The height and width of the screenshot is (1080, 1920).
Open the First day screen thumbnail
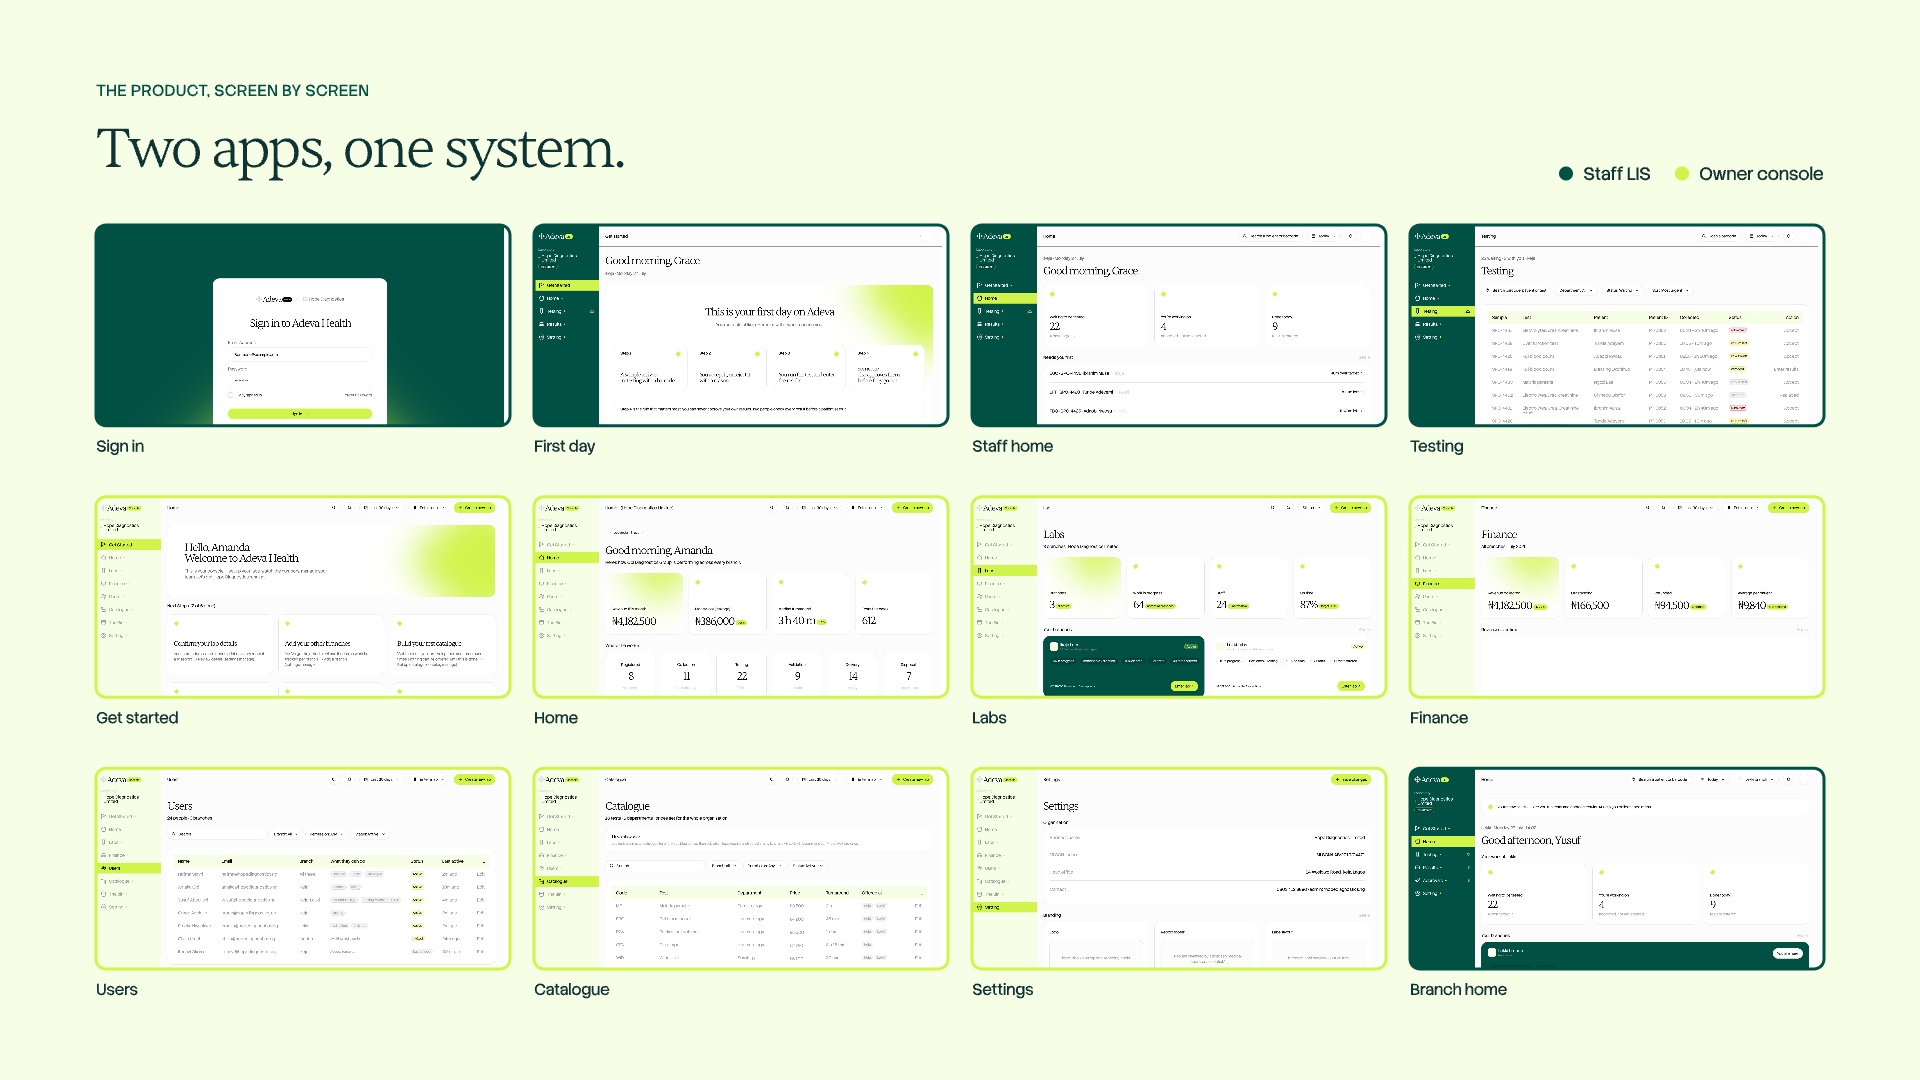741,325
